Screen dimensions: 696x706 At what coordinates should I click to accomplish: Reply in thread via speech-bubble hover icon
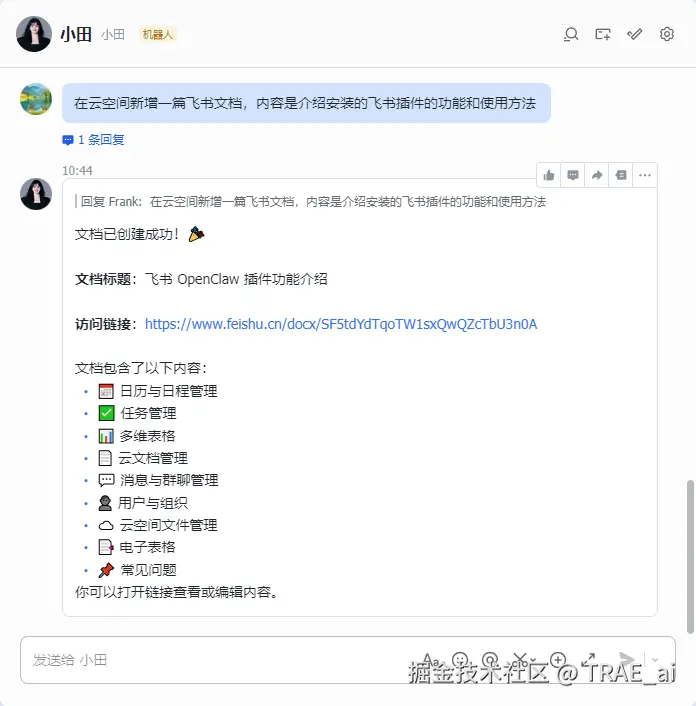pyautogui.click(x=573, y=175)
